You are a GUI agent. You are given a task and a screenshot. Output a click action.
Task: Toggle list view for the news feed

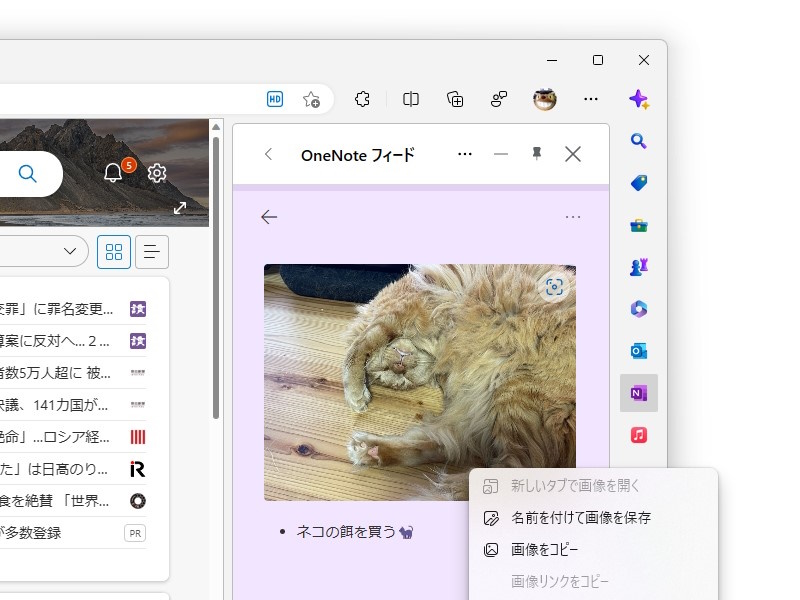151,252
